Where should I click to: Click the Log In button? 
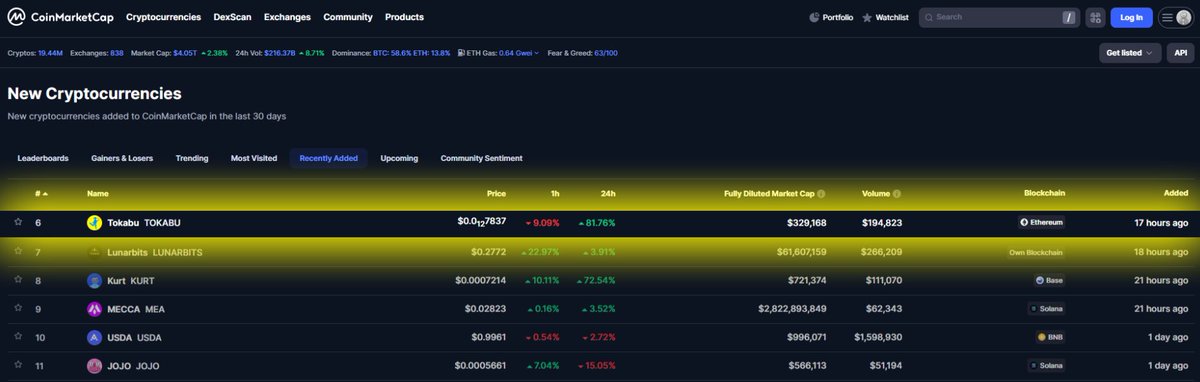click(x=1131, y=17)
